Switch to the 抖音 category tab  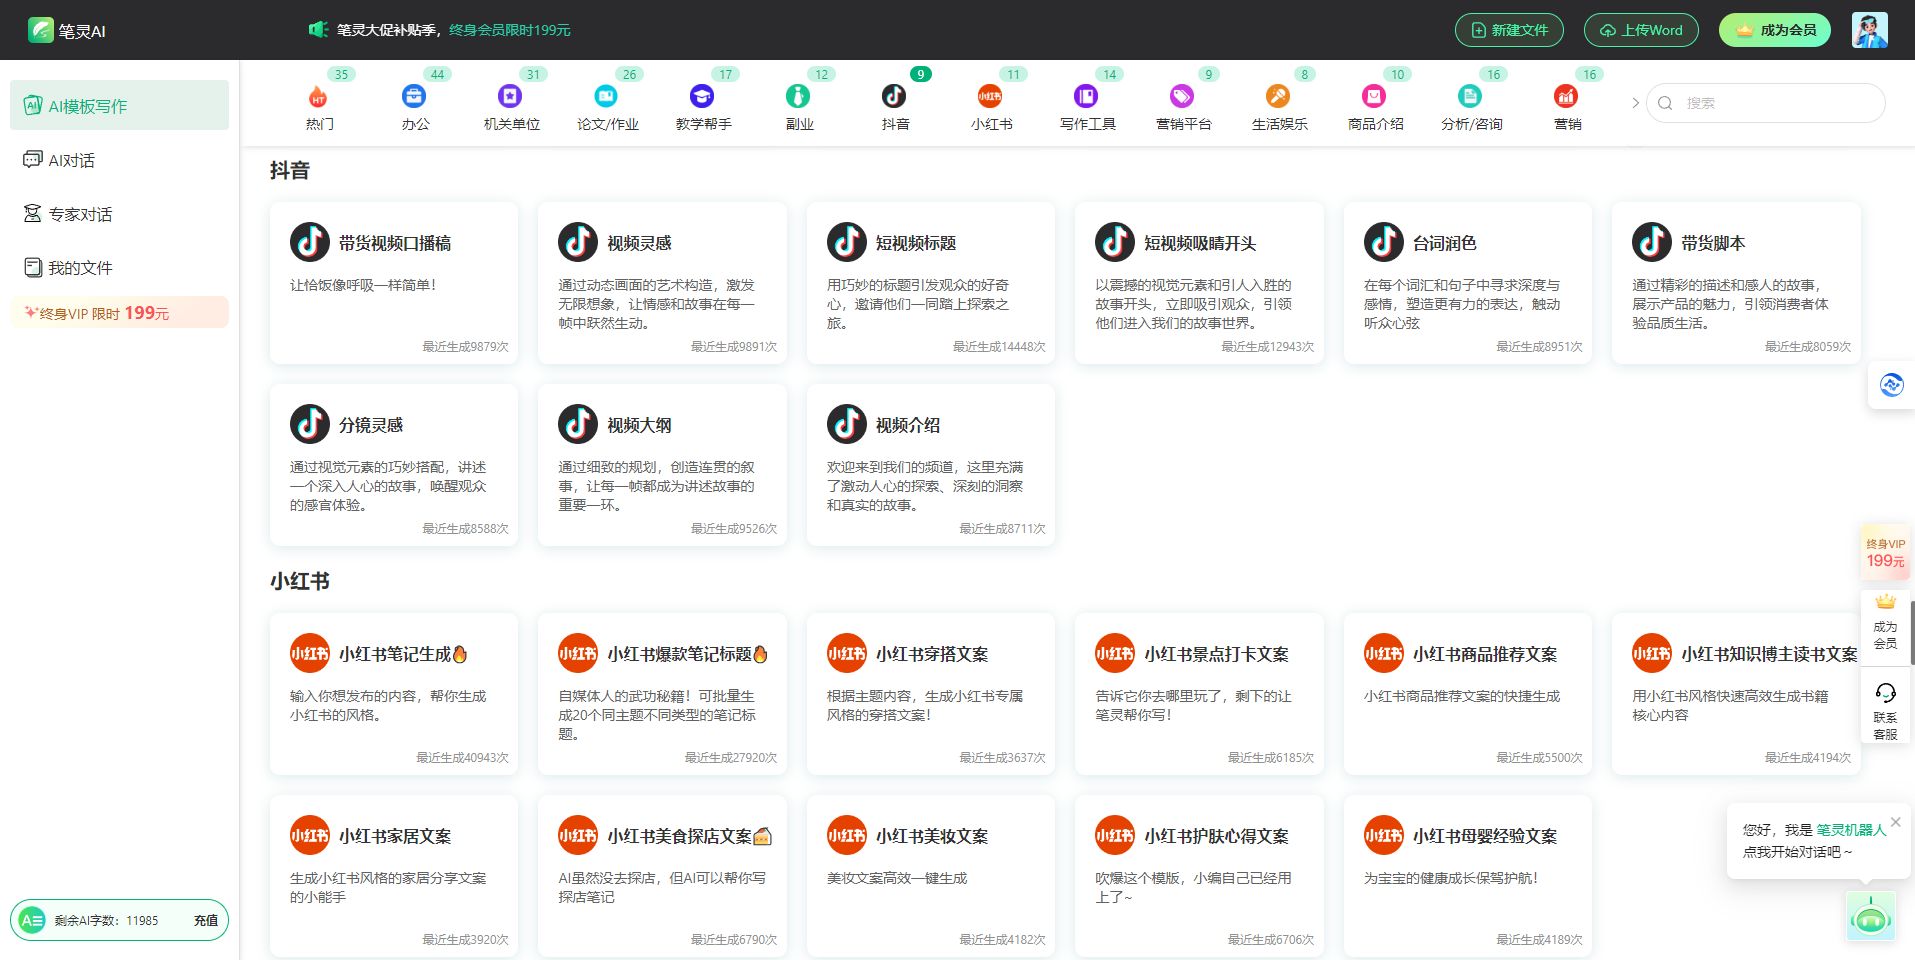tap(895, 106)
